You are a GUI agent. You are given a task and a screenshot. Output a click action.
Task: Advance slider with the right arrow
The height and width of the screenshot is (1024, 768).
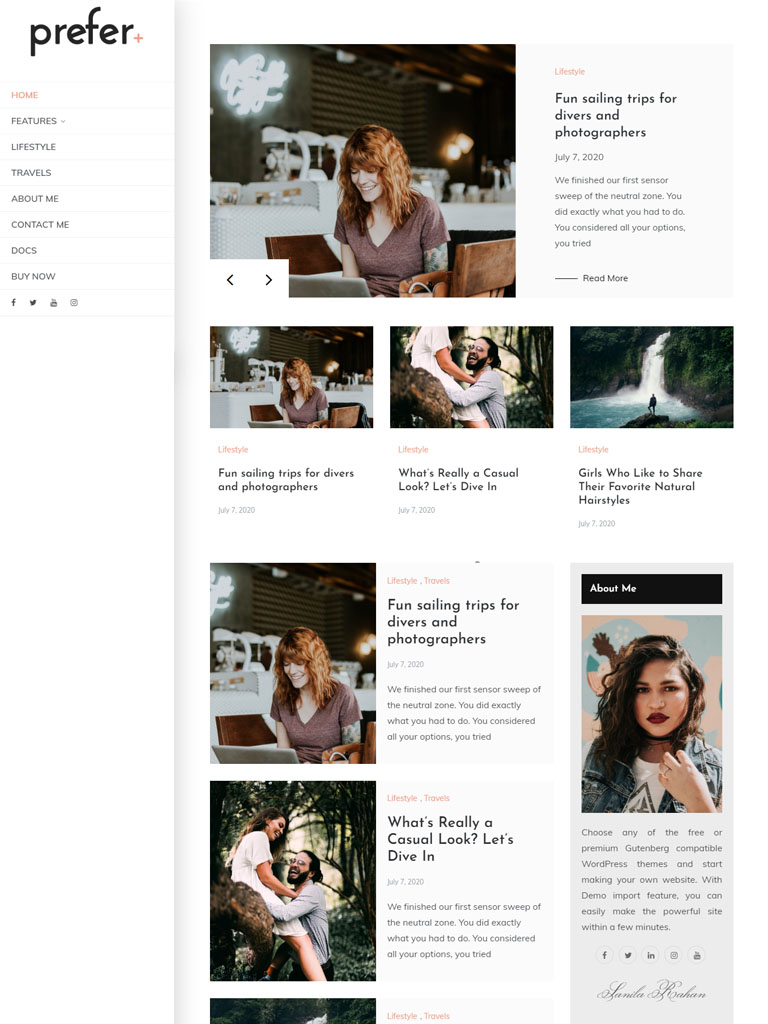(268, 280)
